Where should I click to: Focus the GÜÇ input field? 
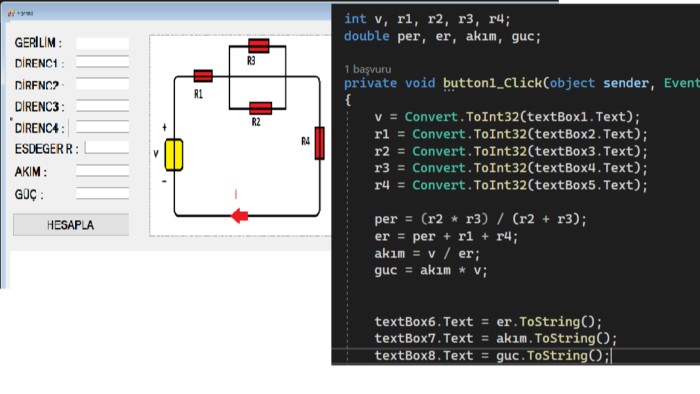coord(102,193)
